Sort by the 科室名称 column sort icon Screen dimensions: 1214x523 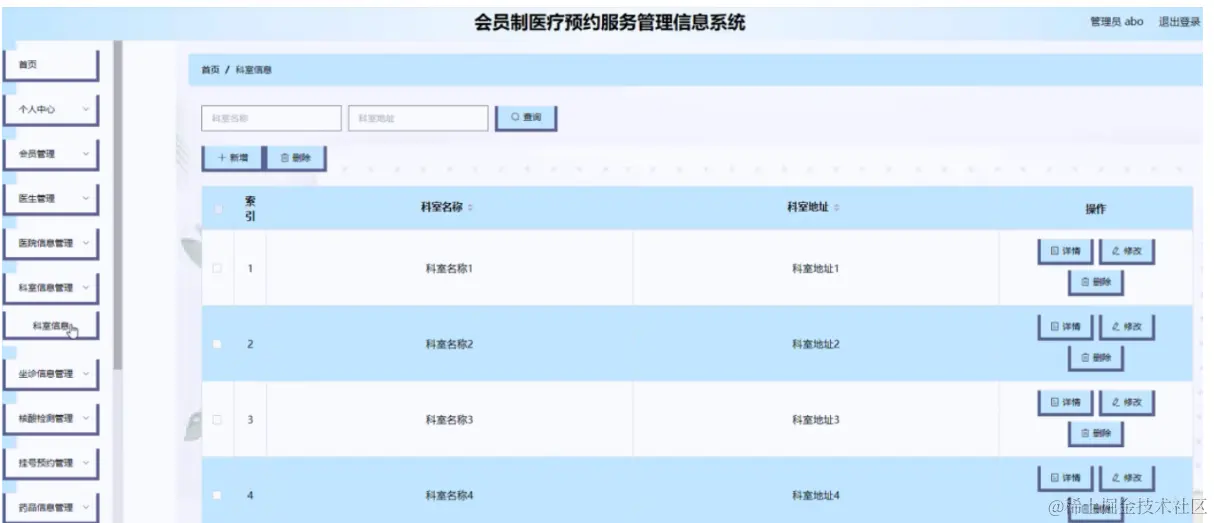470,208
